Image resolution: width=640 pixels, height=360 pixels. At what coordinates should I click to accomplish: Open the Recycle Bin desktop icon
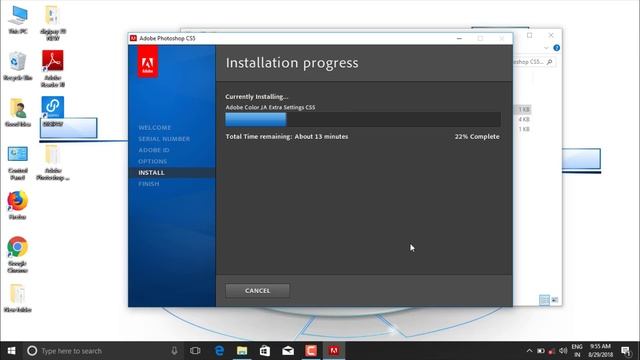(18, 66)
